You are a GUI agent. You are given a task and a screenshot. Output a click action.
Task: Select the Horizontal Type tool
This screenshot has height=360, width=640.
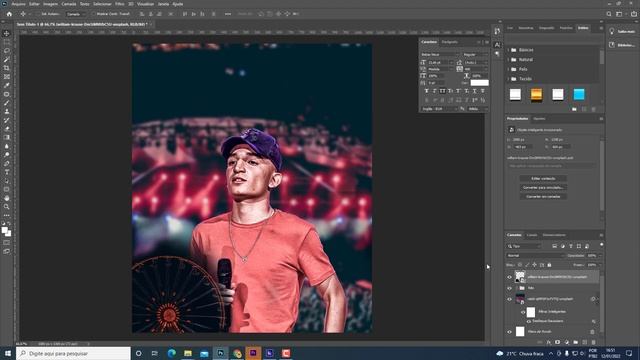point(7,172)
